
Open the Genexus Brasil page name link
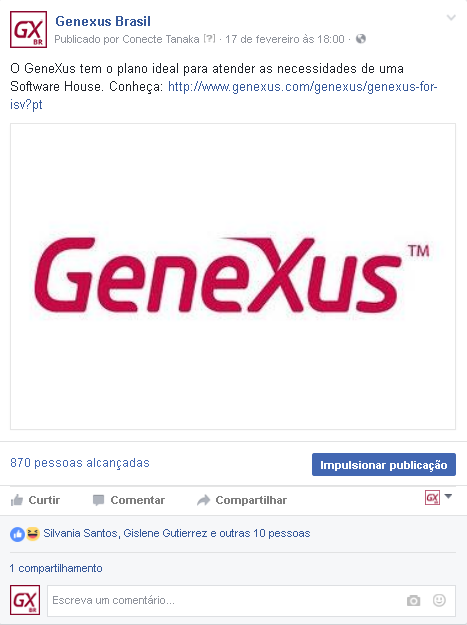103,21
